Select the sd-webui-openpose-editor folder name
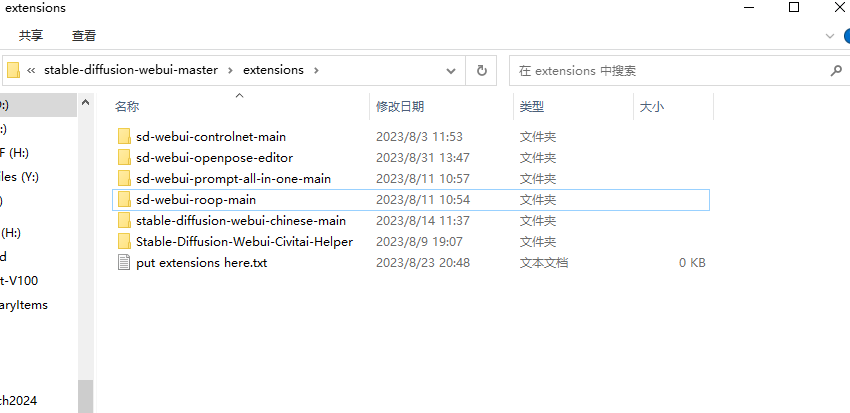Screen dimensions: 850x413 (215, 158)
